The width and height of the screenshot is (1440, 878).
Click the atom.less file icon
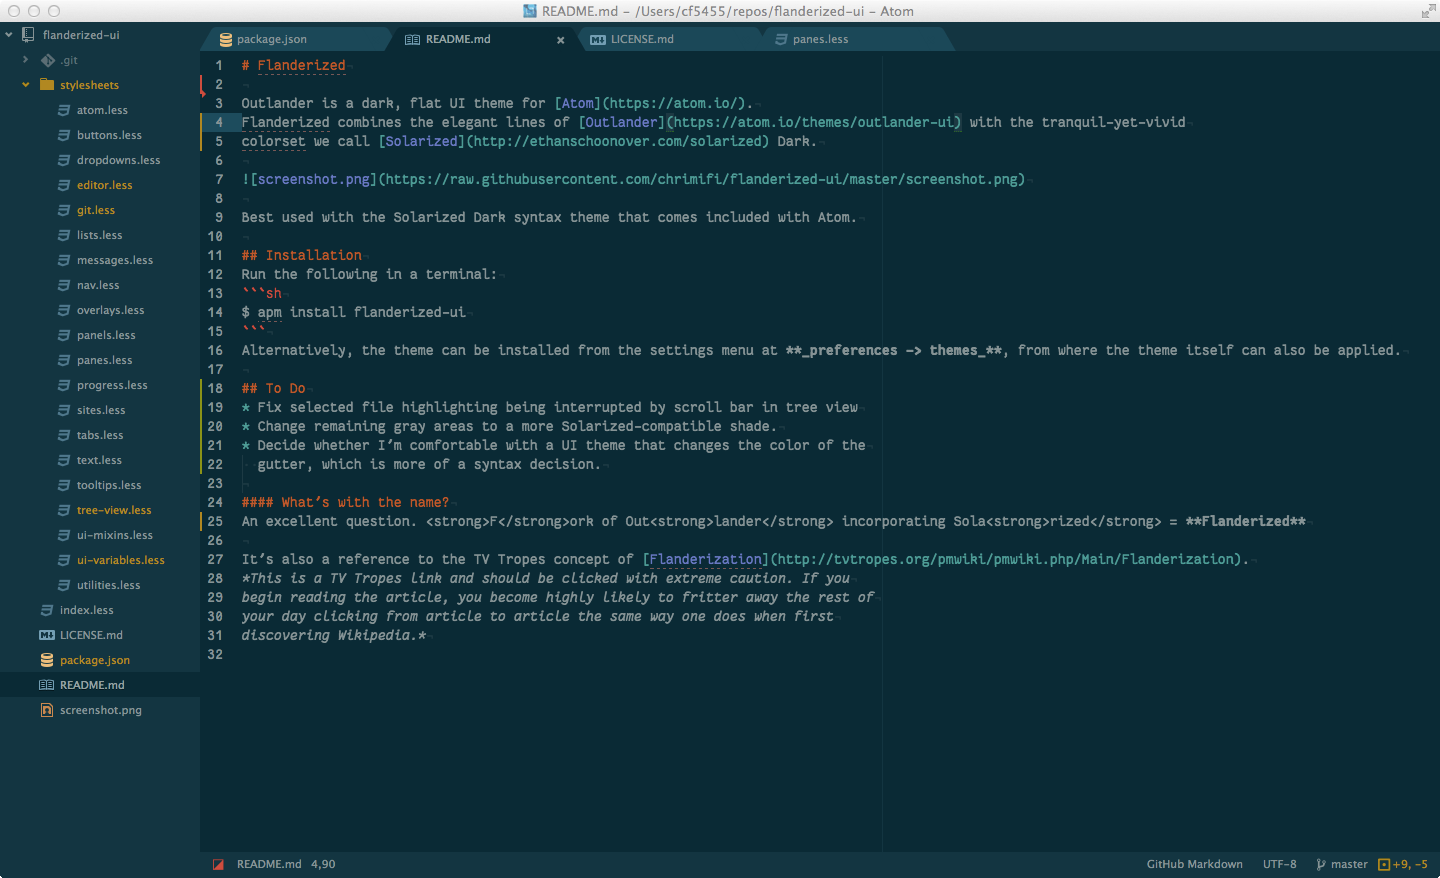pos(64,110)
